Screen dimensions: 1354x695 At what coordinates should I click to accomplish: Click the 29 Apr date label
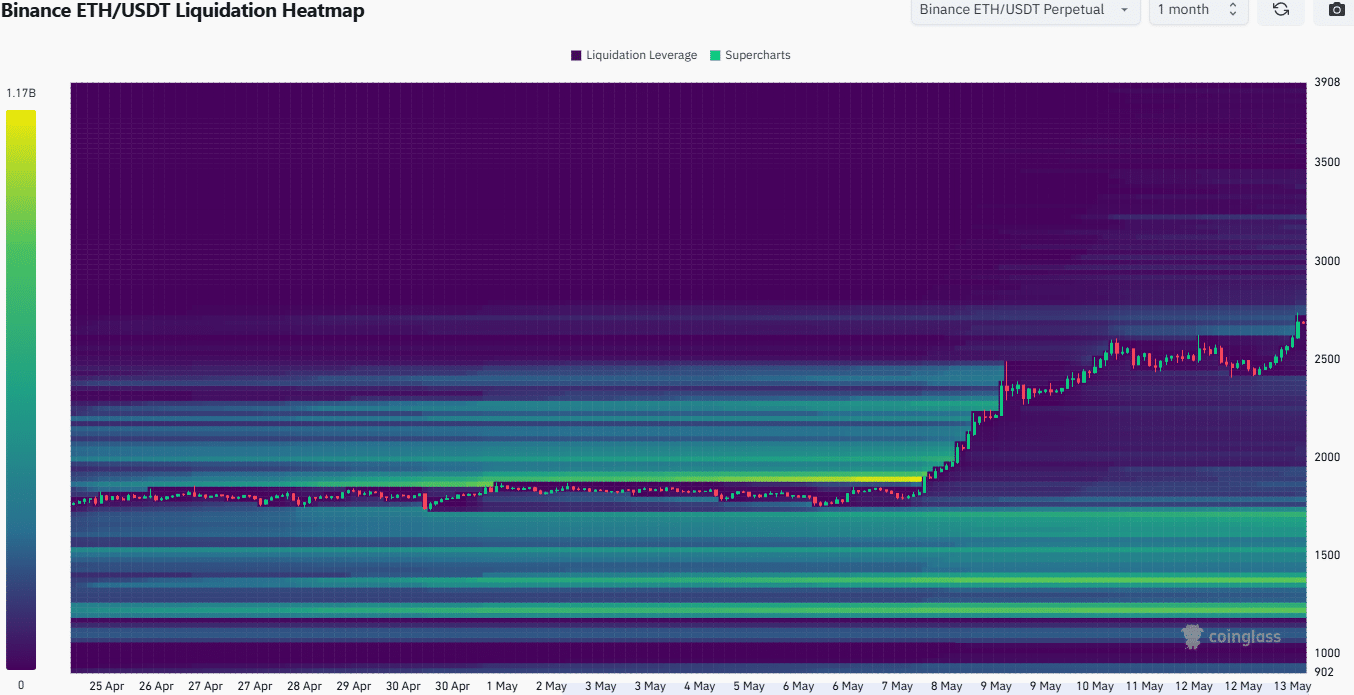(354, 686)
